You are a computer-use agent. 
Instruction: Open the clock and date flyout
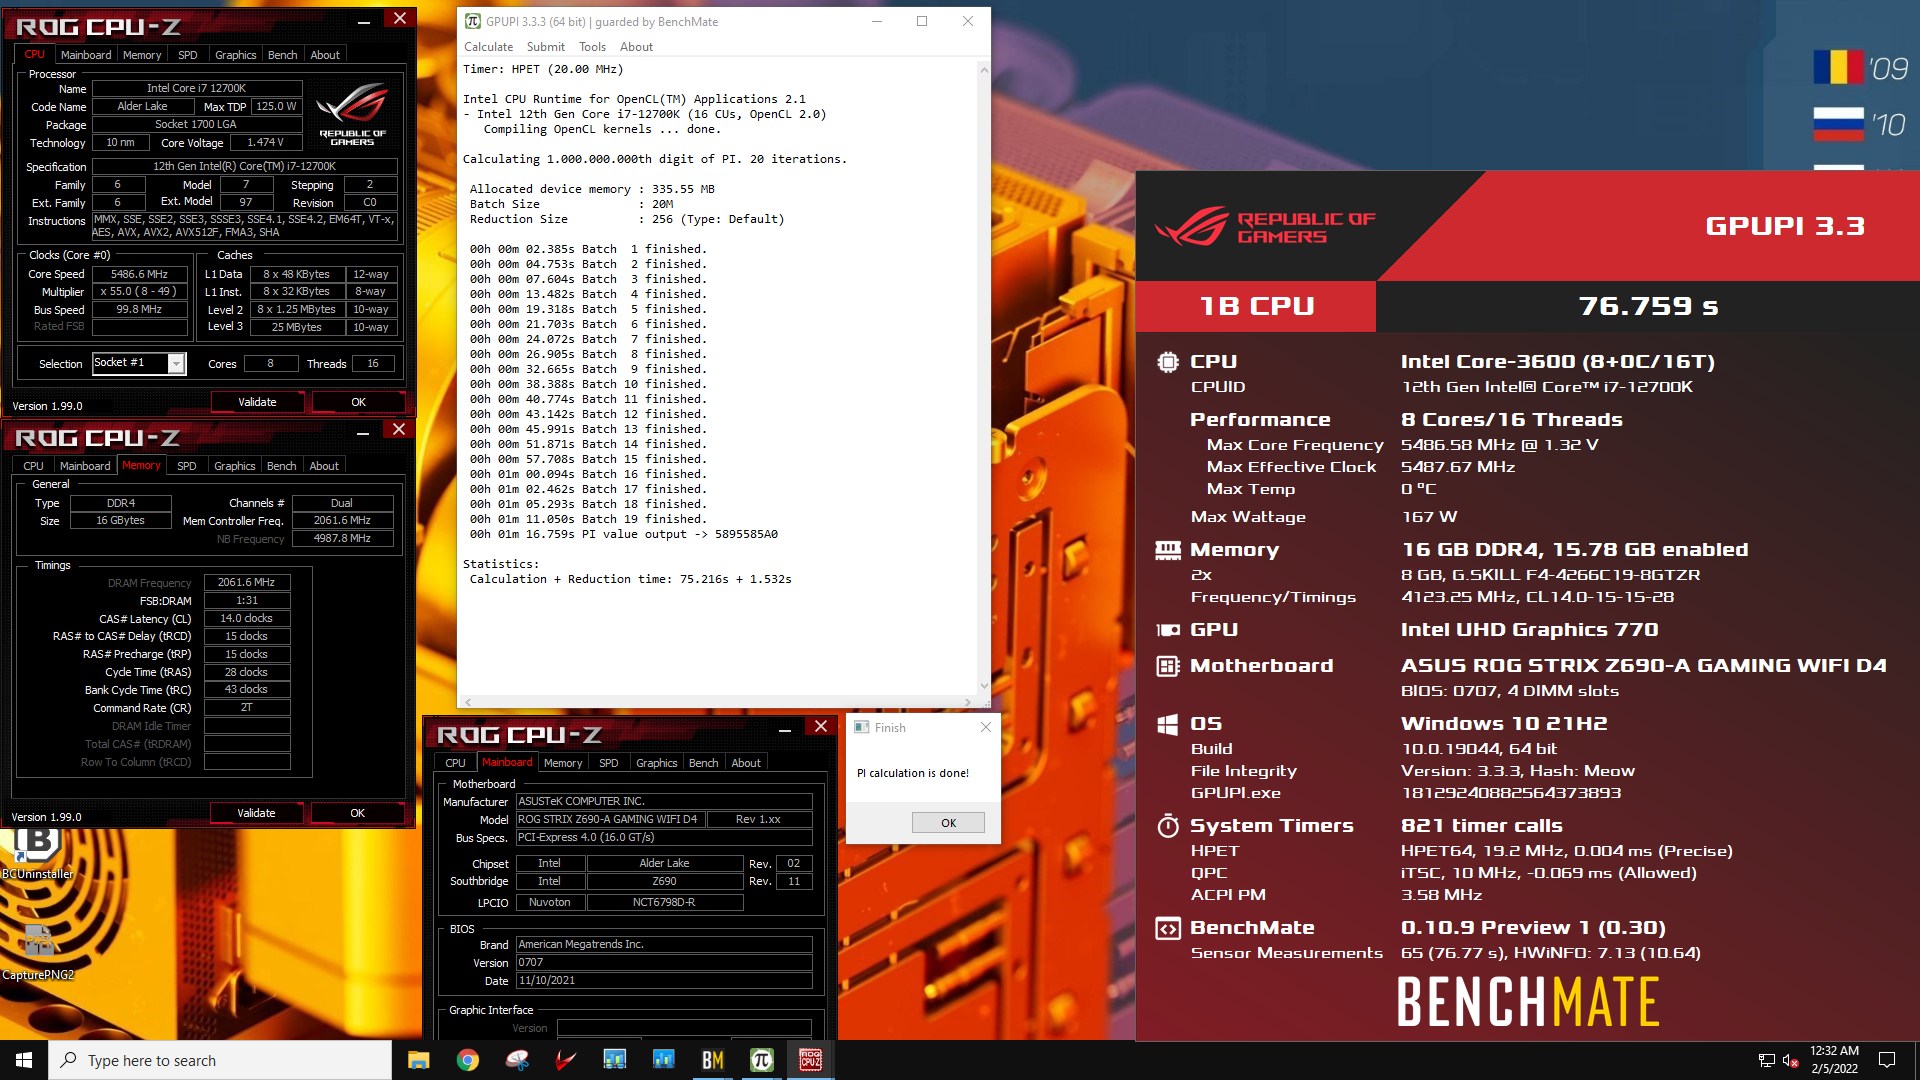[1834, 1060]
